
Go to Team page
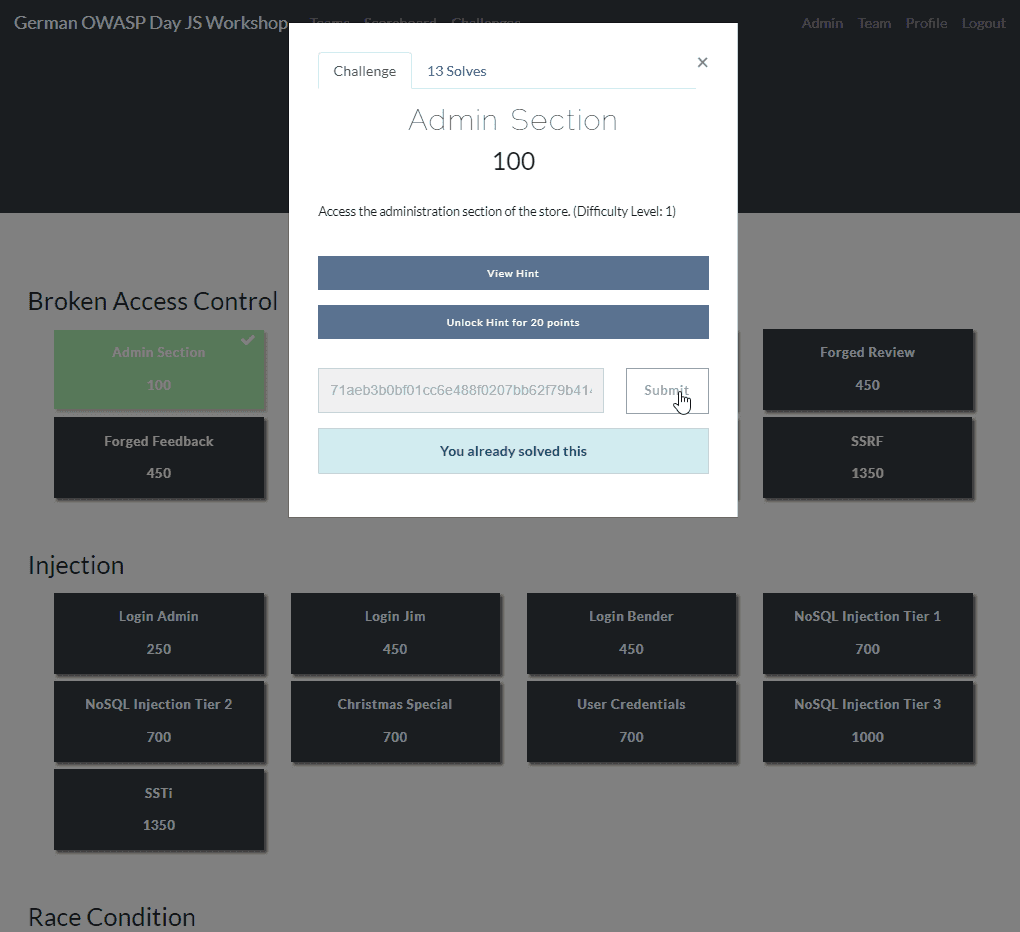click(x=874, y=23)
